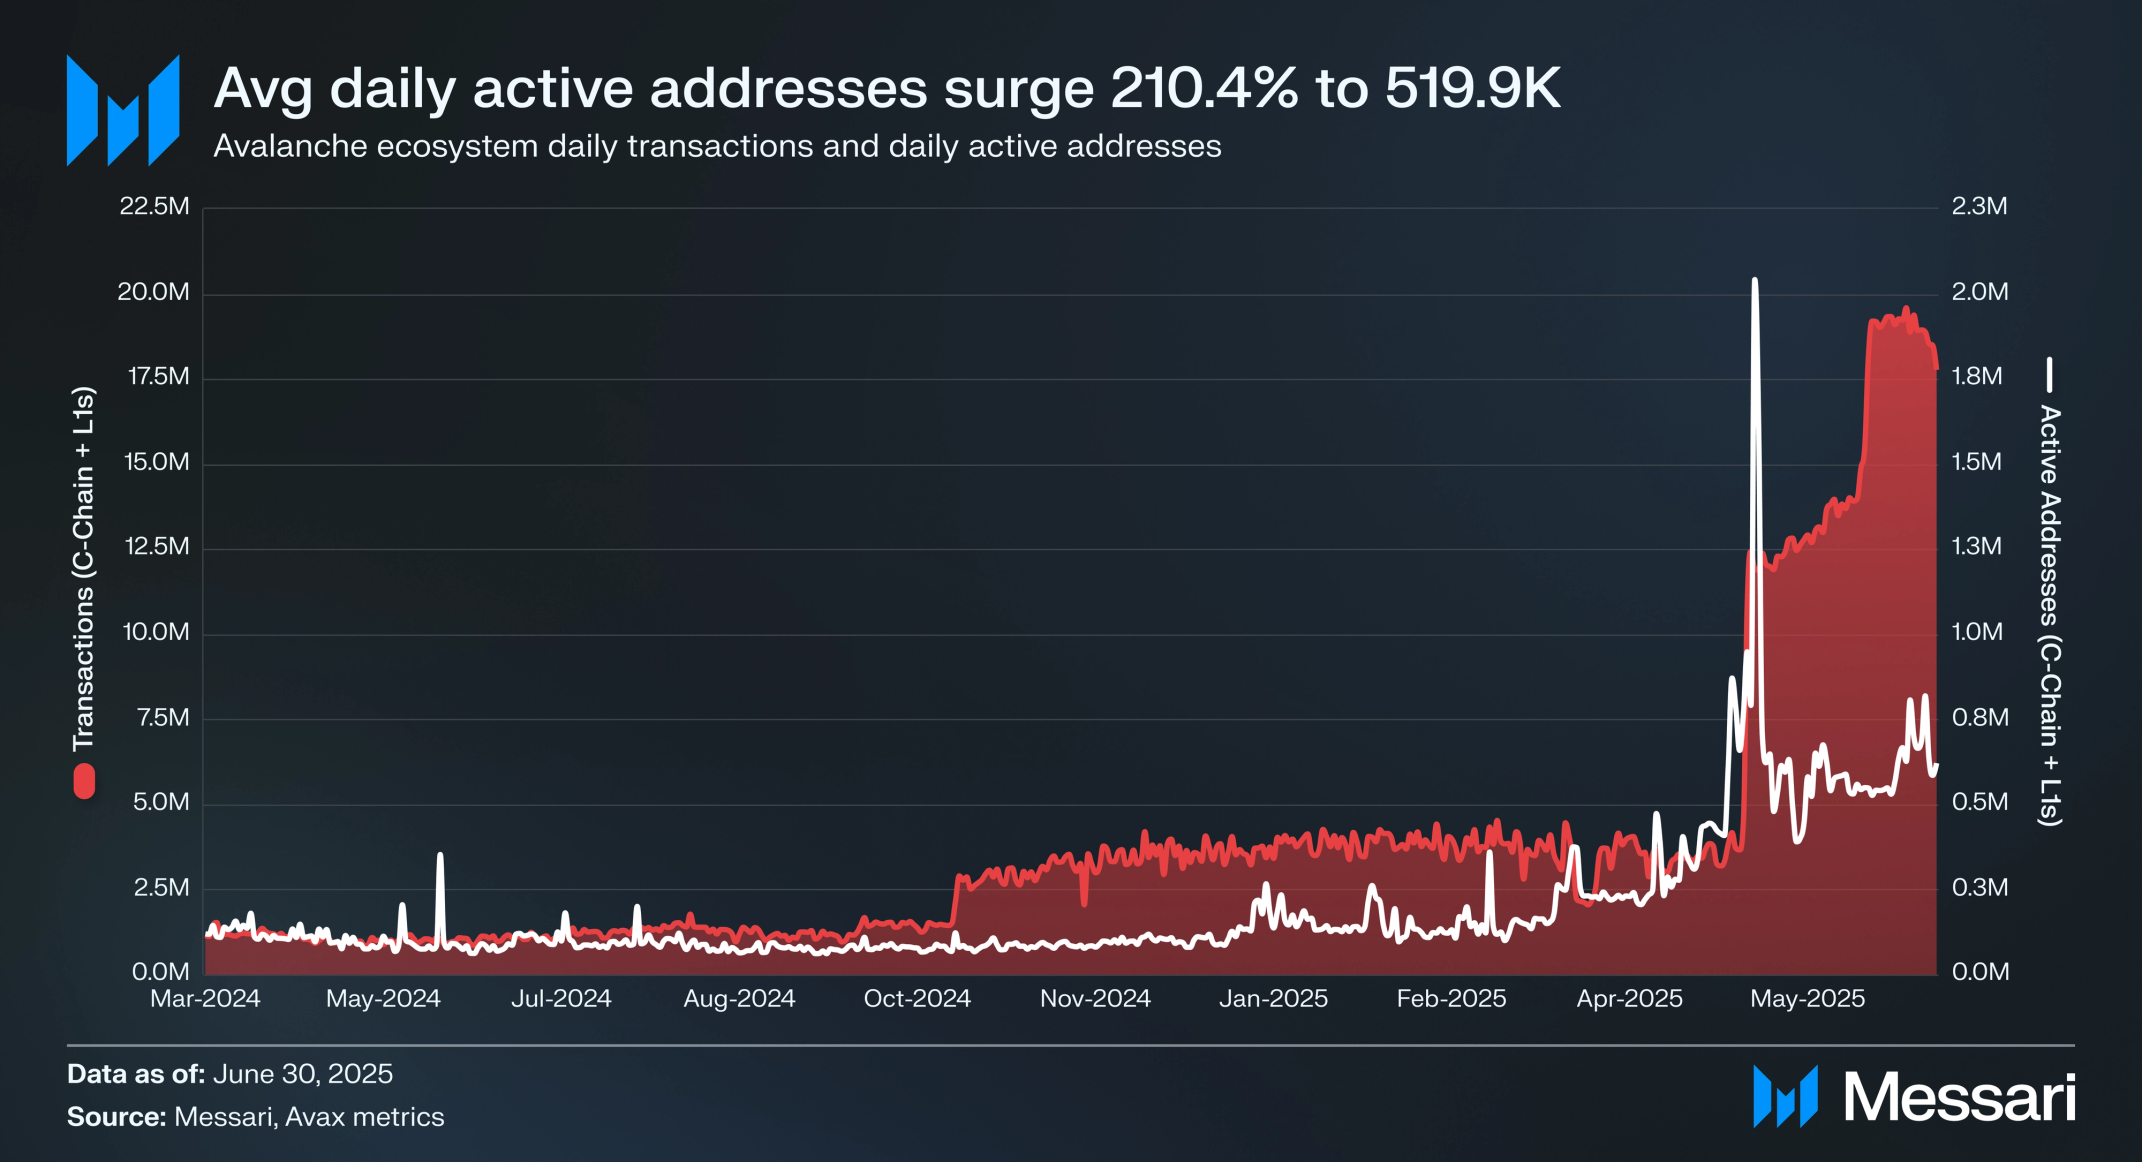This screenshot has width=2142, height=1162.
Task: Click the blue Messari icon in the footer
Action: 1785,1096
